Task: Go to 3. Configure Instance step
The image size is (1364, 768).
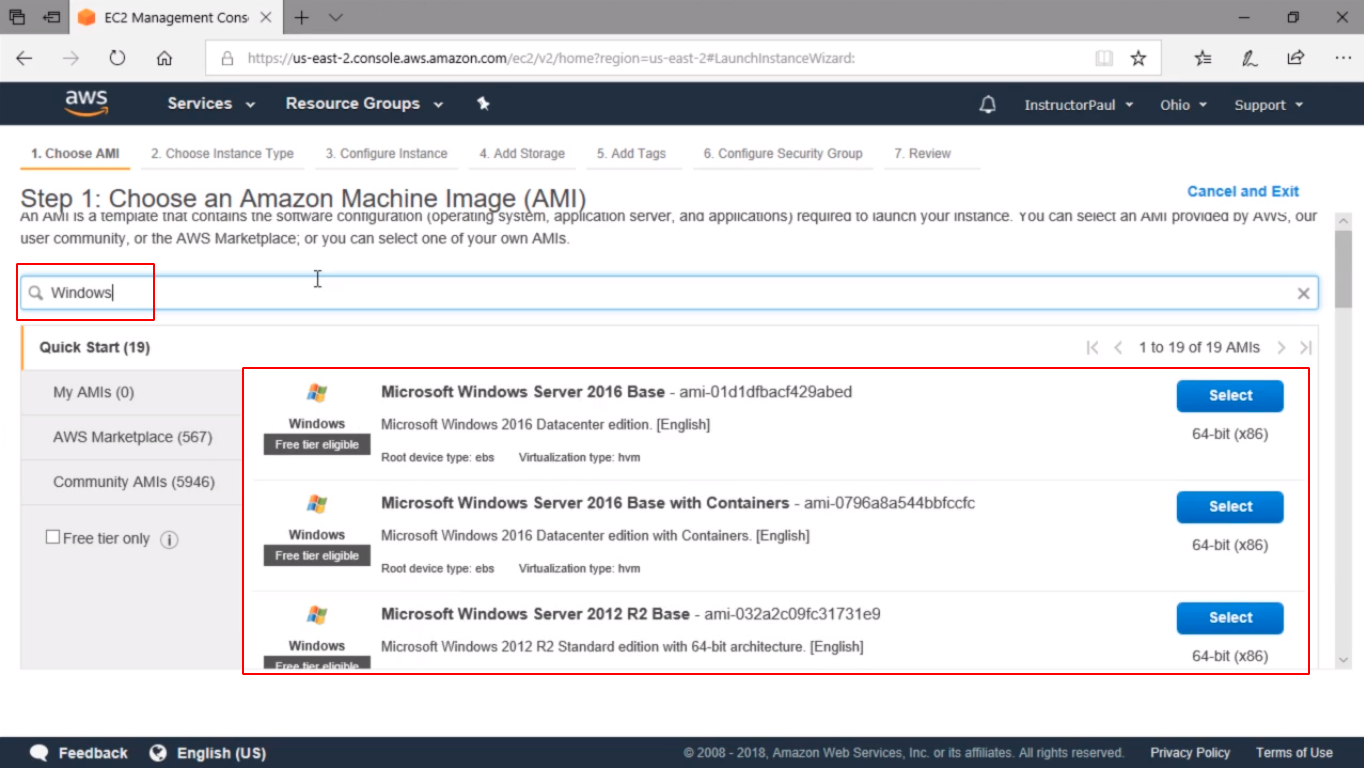Action: (x=386, y=154)
